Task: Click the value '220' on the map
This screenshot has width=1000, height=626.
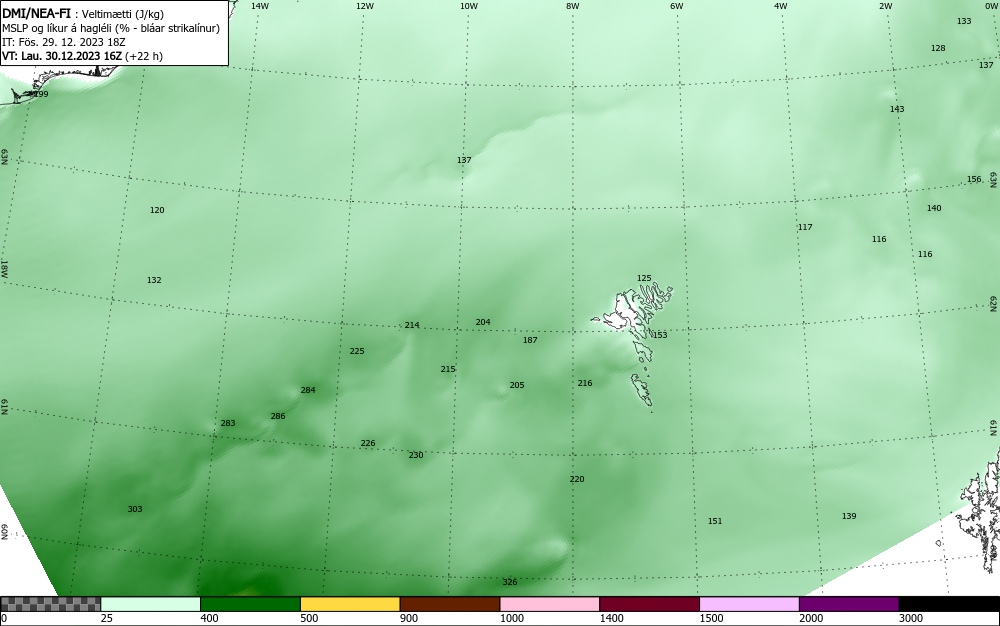Action: coord(577,479)
